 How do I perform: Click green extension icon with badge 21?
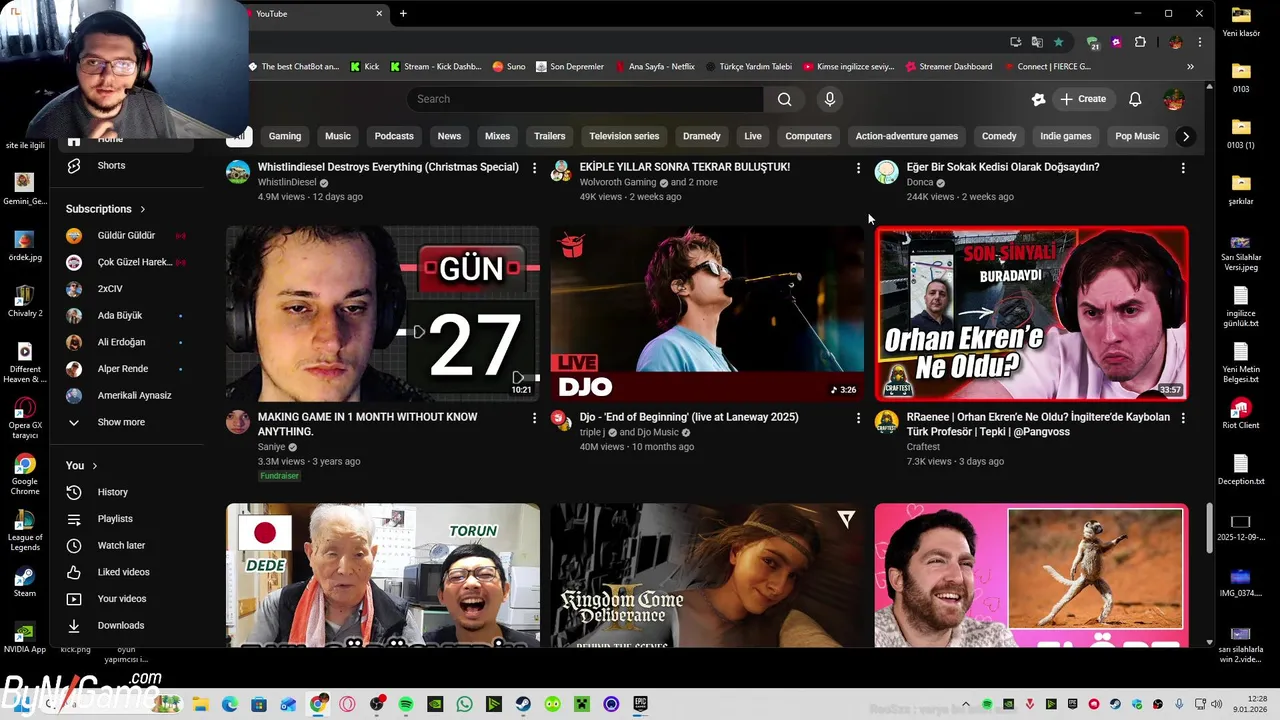point(1093,43)
